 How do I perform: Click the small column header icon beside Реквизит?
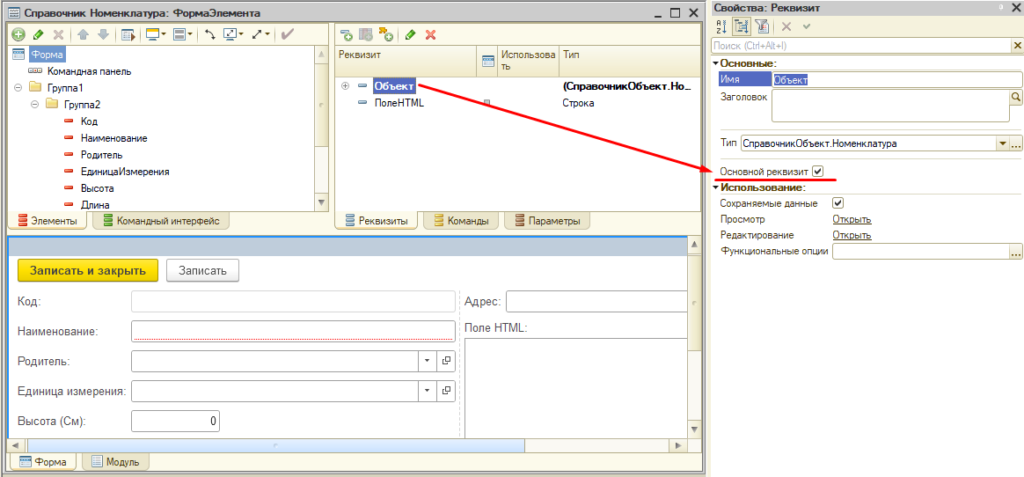(x=488, y=61)
